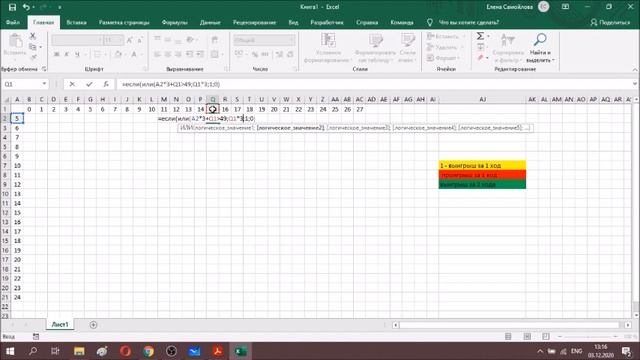640x360 pixels.
Task: Cancel formula entry with X
Action: tap(72, 84)
